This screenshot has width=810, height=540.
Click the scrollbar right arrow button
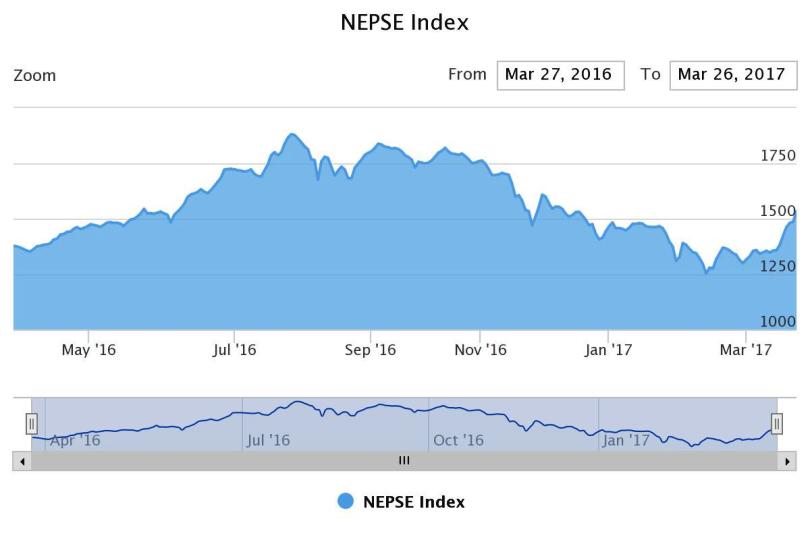tap(788, 461)
